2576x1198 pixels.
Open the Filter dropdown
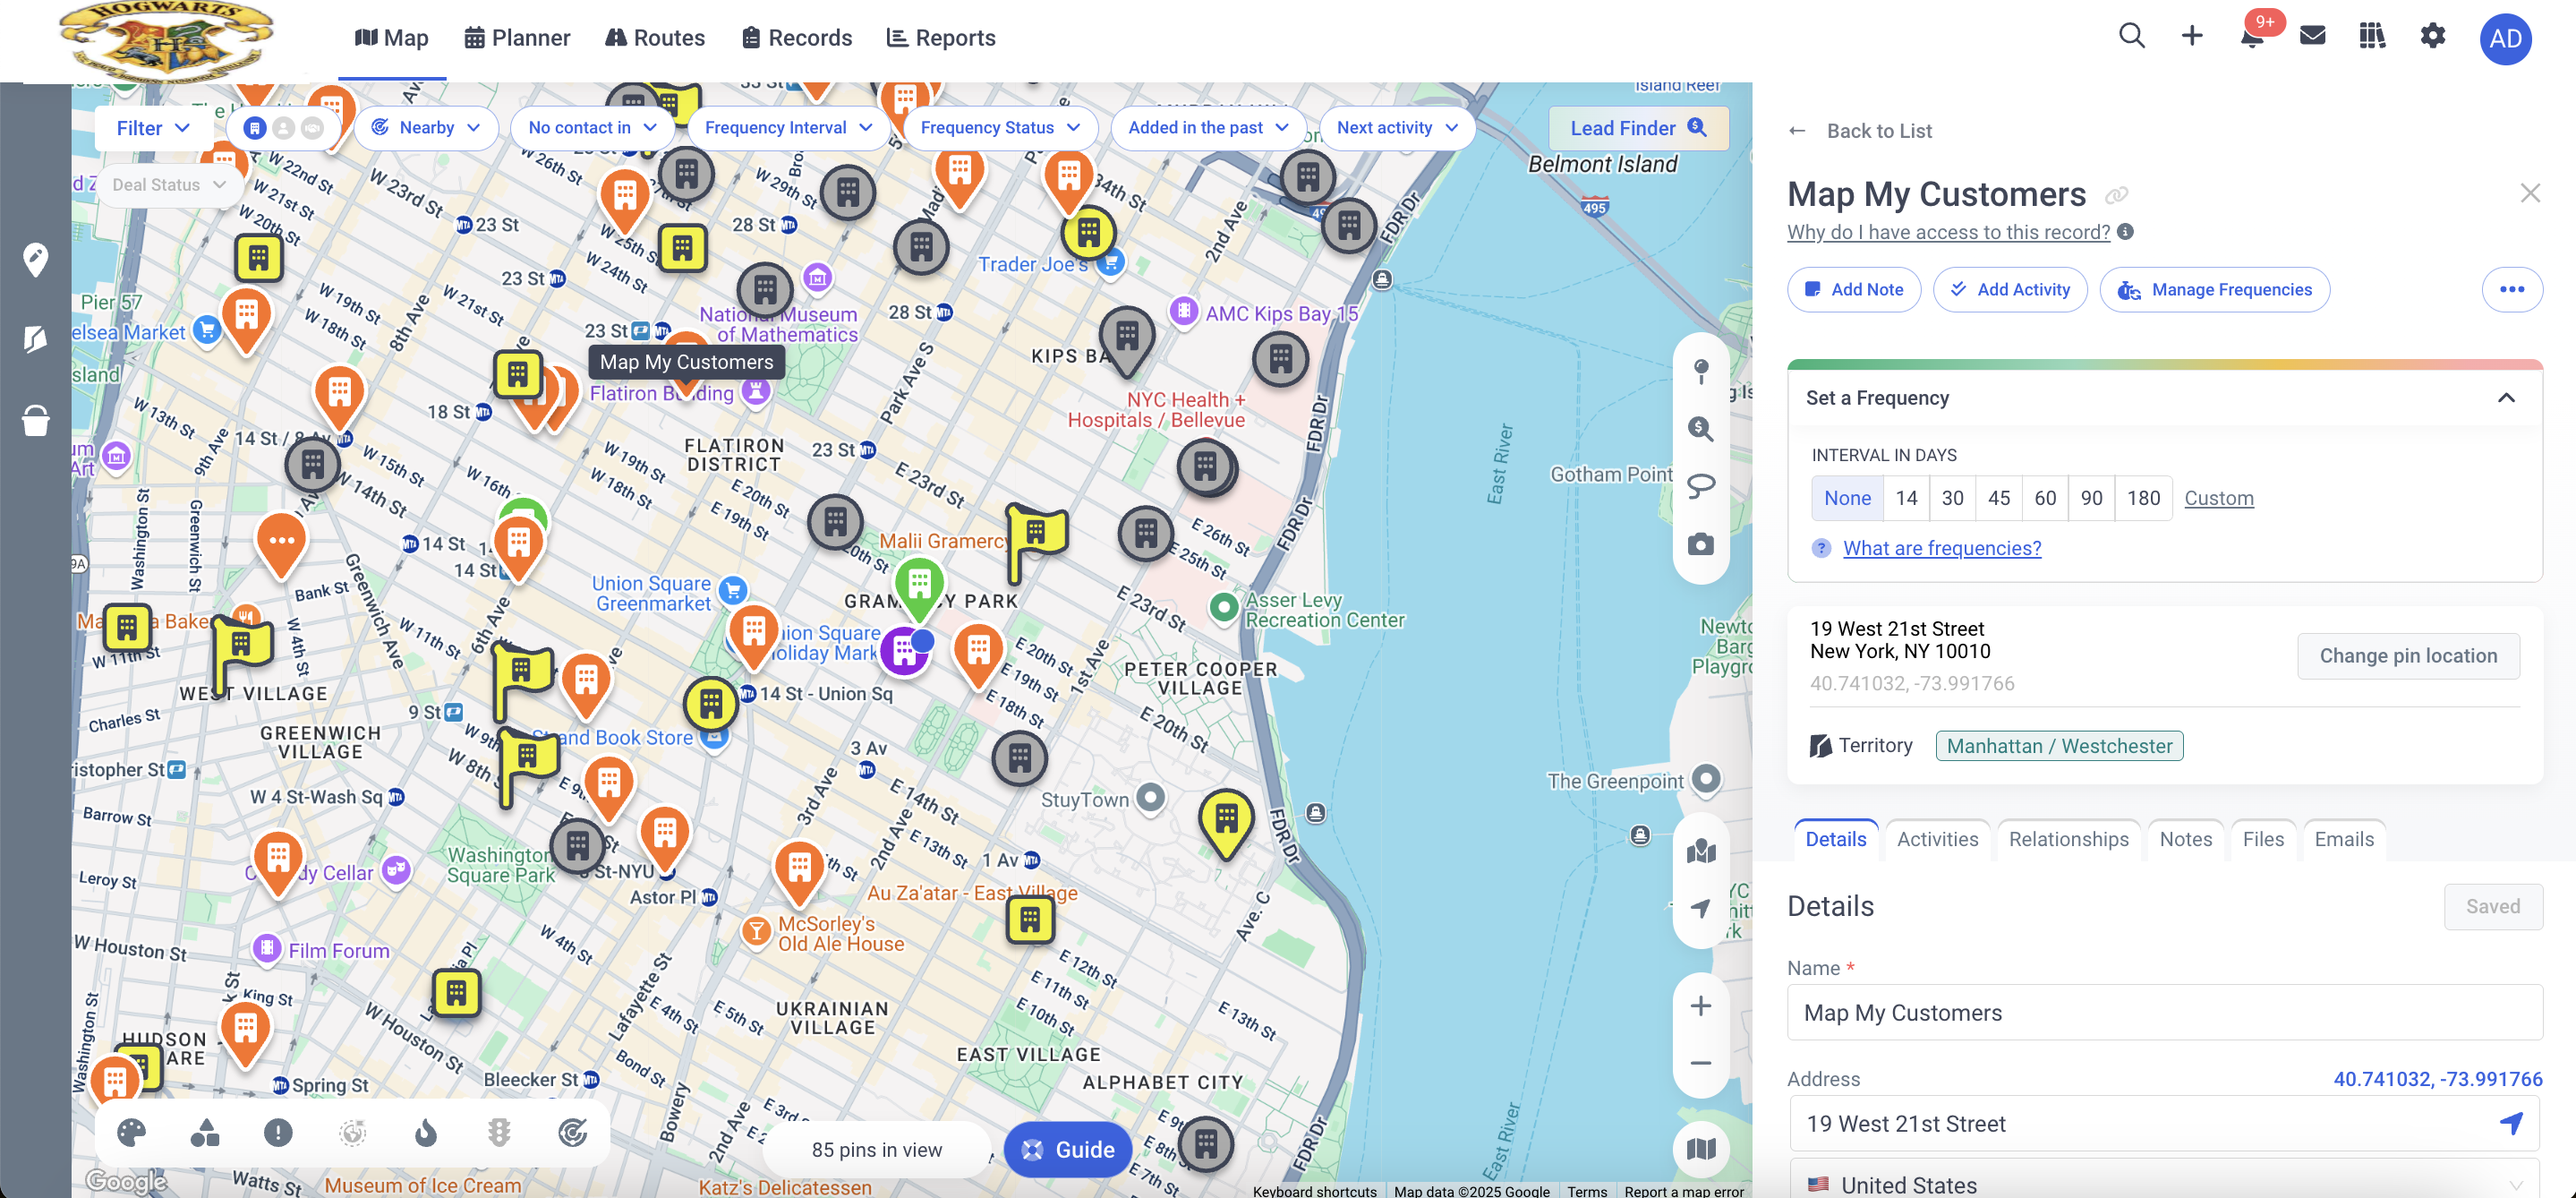(x=153, y=128)
